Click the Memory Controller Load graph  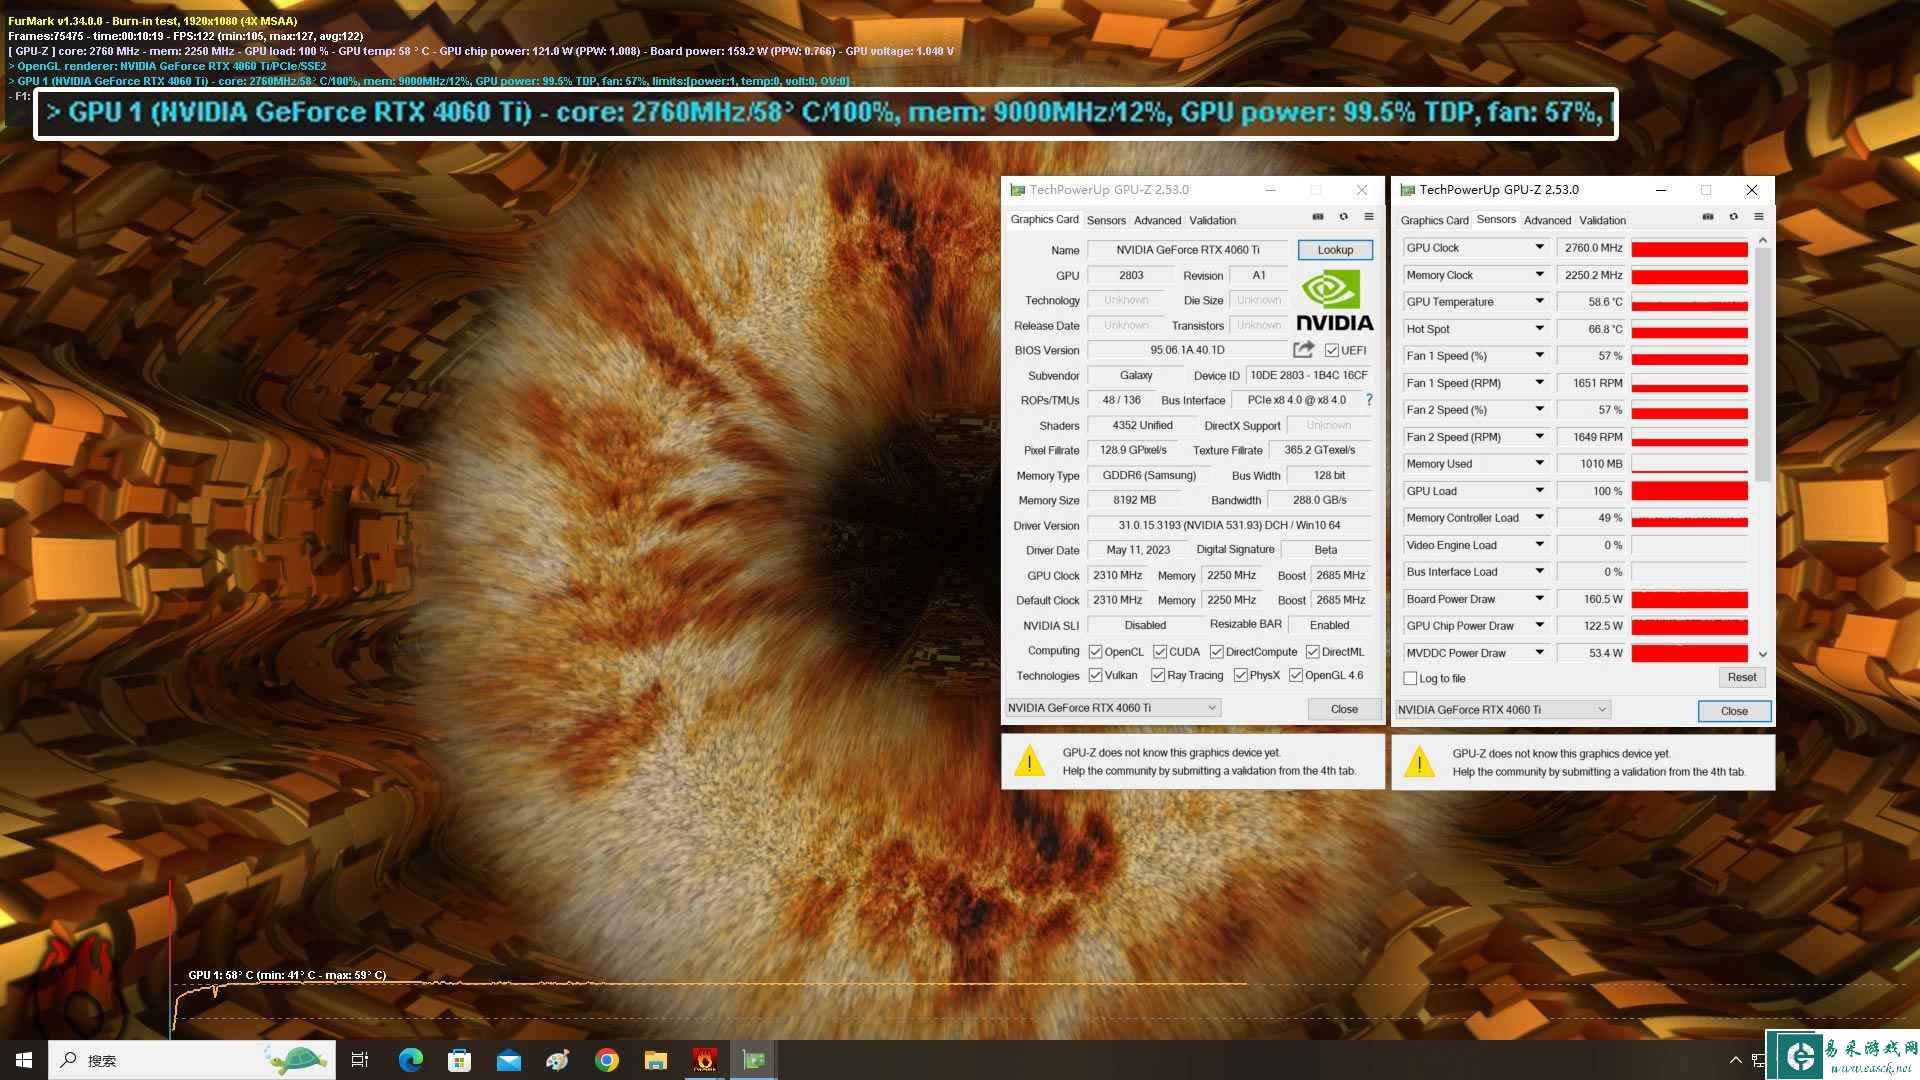(x=1689, y=518)
